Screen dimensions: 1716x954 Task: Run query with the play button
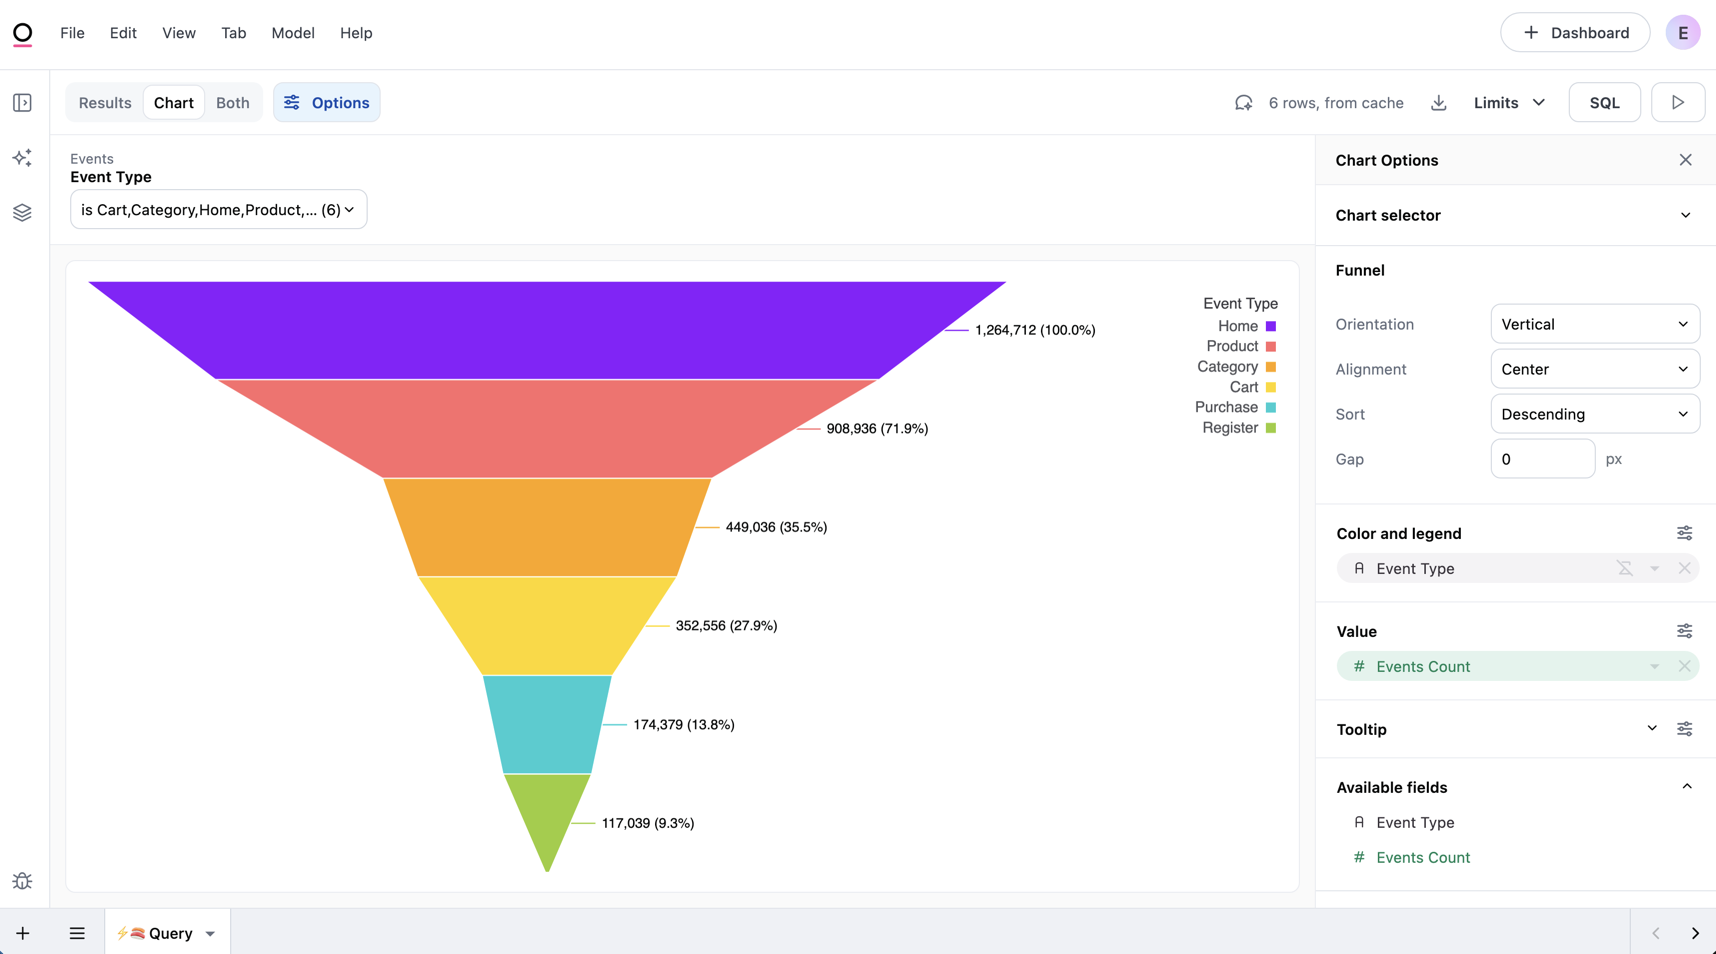[x=1678, y=102]
